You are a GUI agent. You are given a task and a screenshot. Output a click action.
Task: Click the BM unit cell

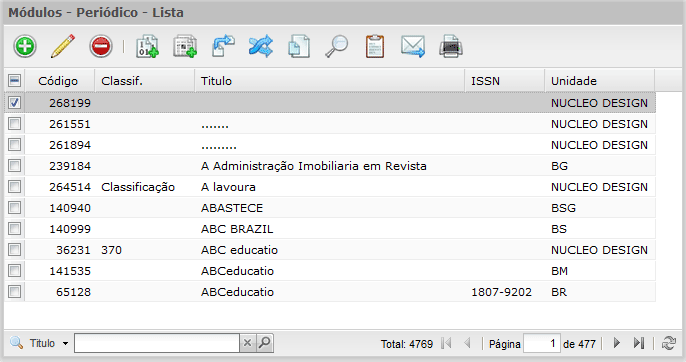pyautogui.click(x=560, y=271)
